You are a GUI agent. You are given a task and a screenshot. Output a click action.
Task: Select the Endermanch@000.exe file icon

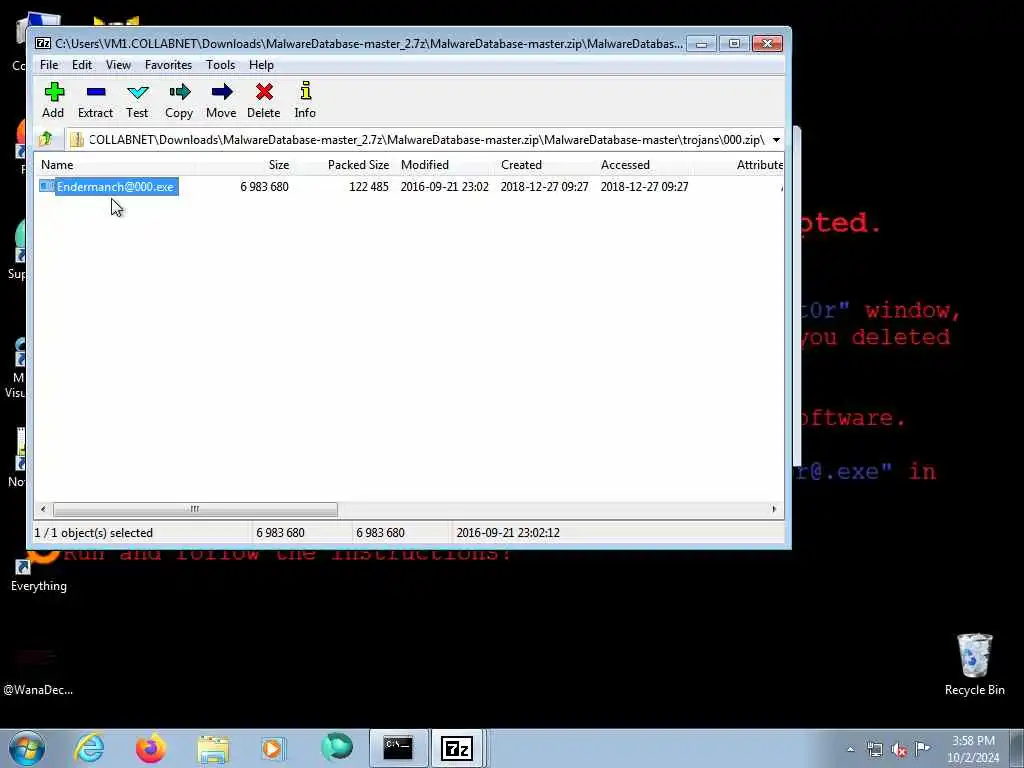[46, 187]
